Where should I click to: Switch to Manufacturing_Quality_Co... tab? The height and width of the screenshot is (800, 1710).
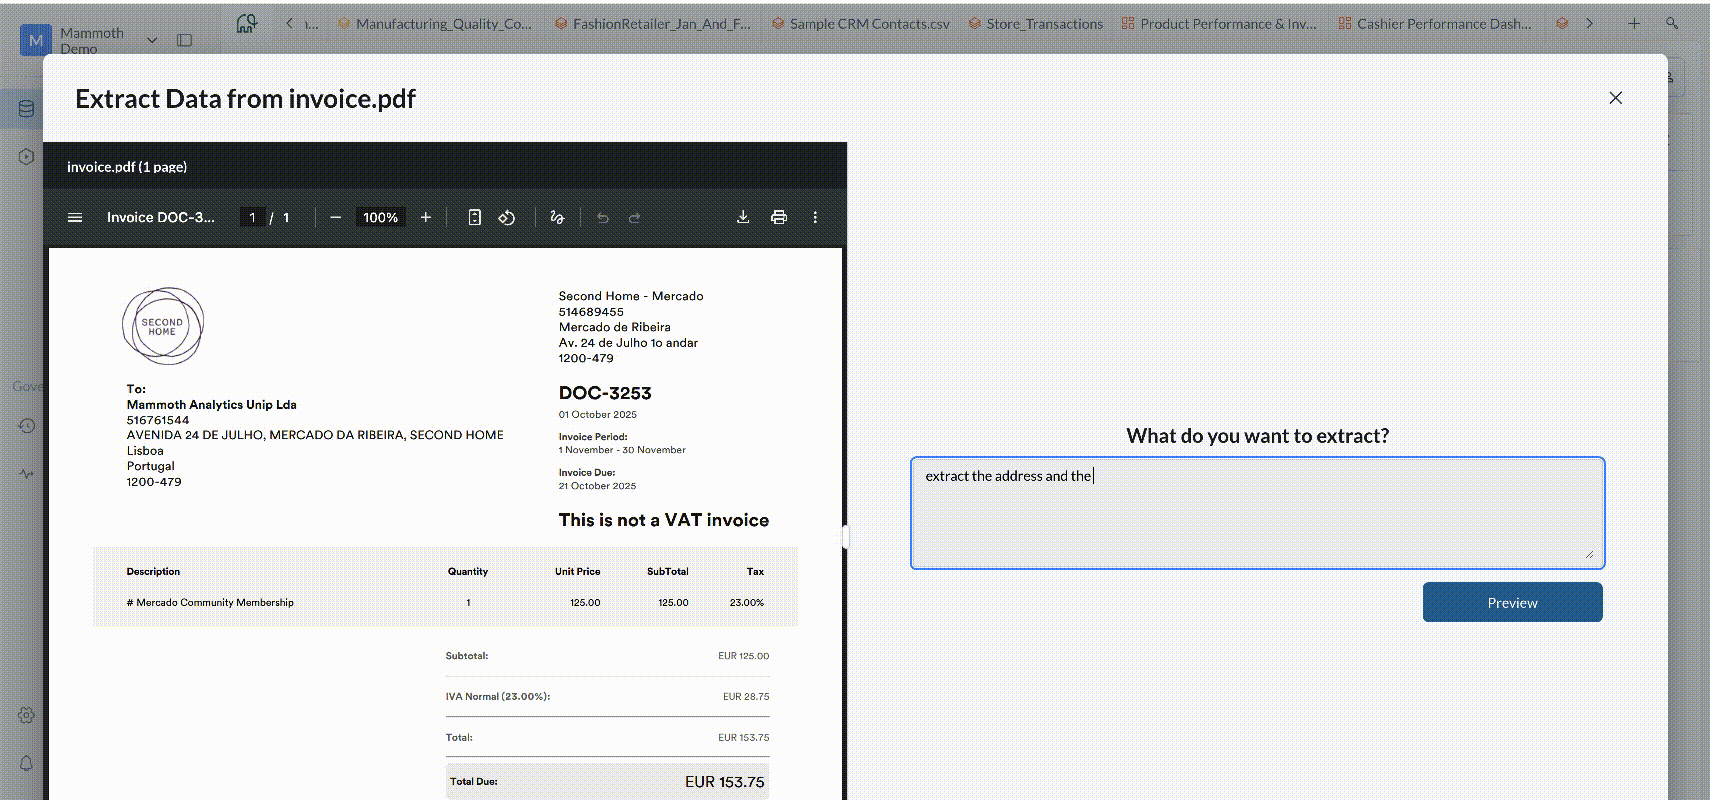click(x=435, y=23)
